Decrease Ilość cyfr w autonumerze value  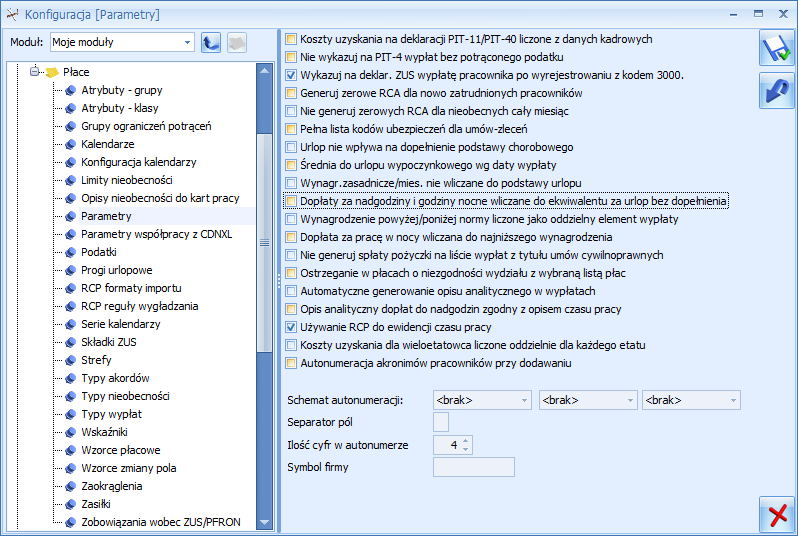coord(466,449)
